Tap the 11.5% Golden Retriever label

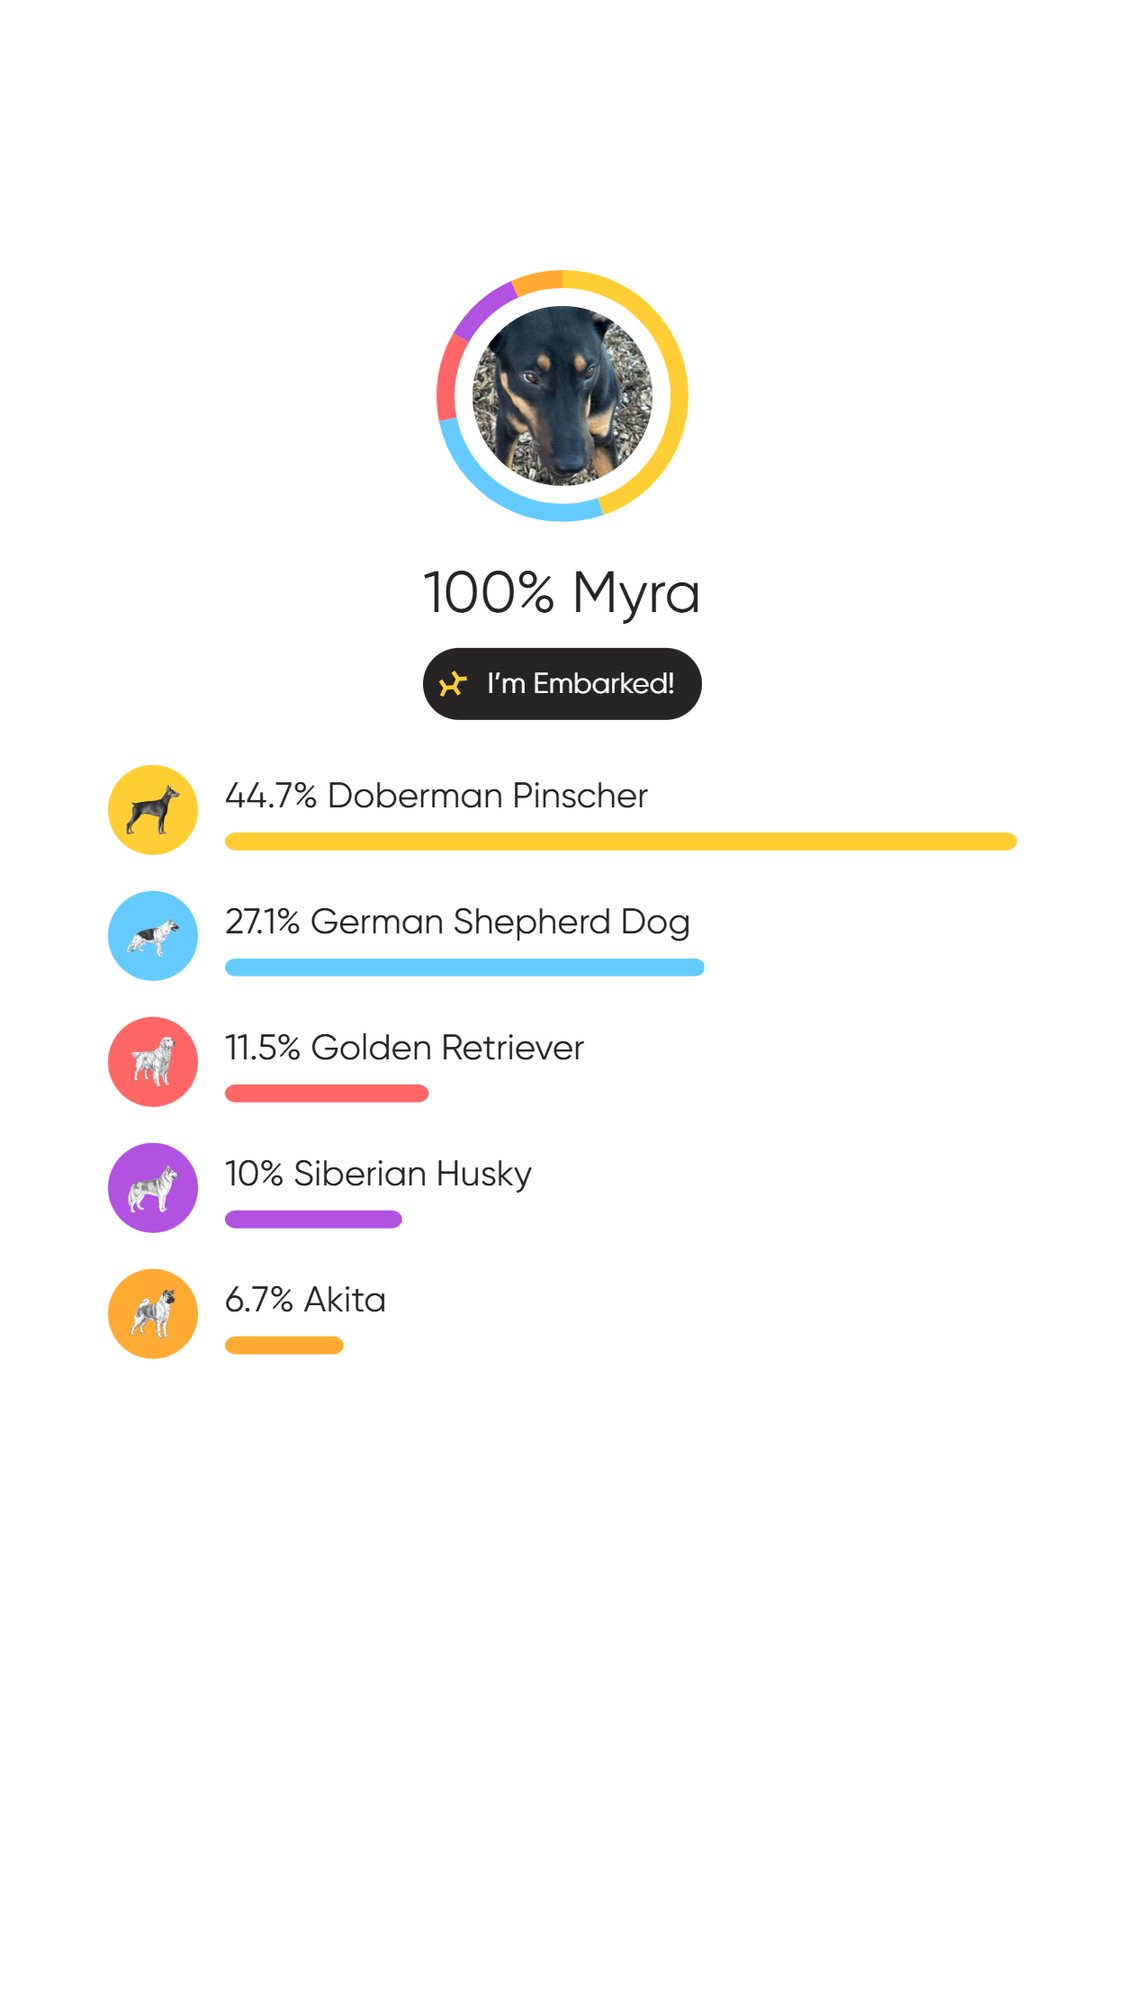(404, 1048)
